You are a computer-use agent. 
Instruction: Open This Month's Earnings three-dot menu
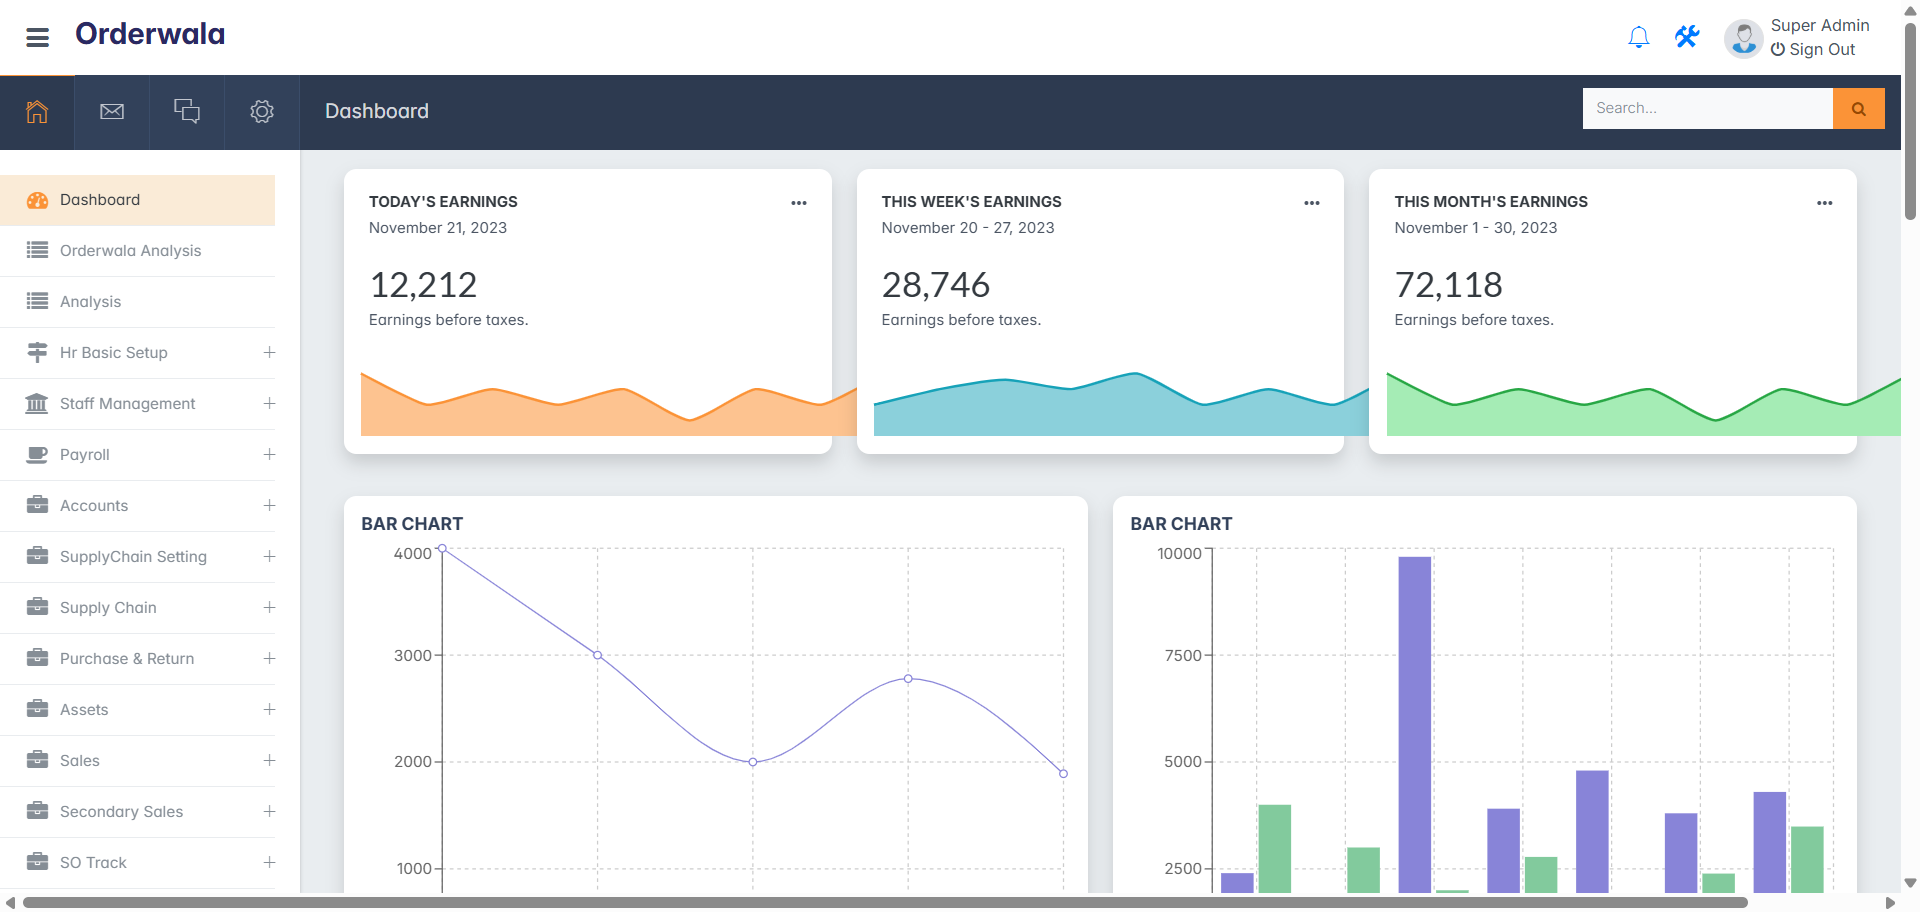click(x=1824, y=203)
